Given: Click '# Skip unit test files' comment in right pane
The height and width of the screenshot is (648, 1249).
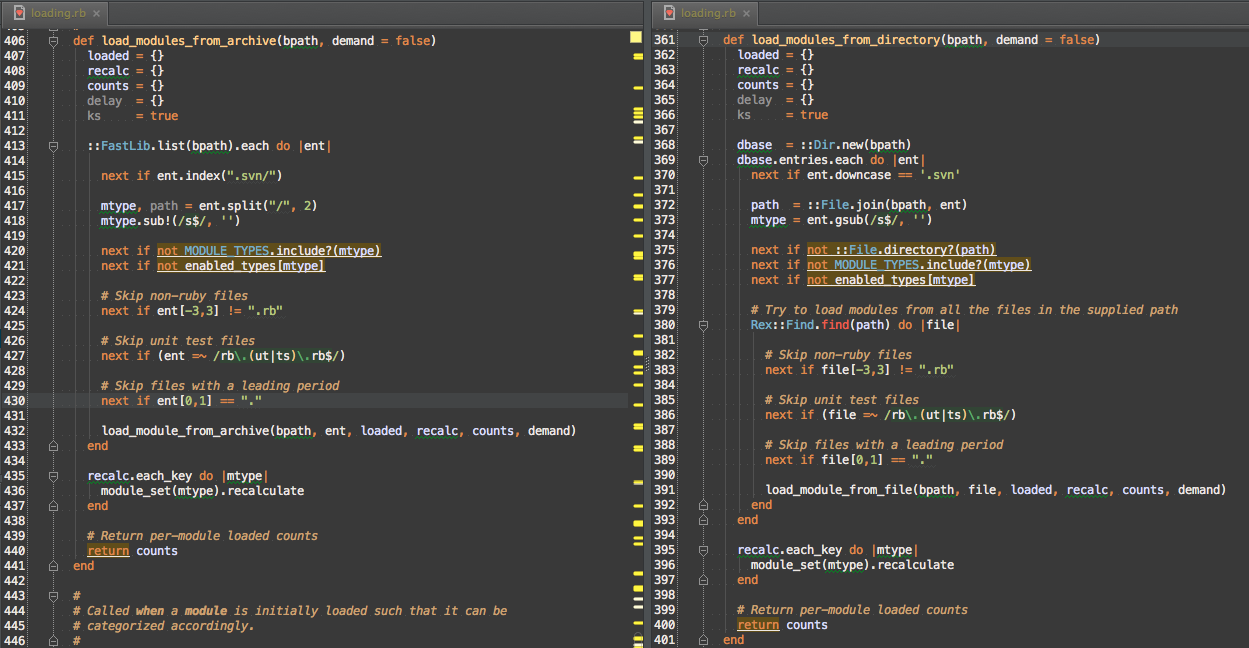Looking at the screenshot, I should tap(842, 400).
